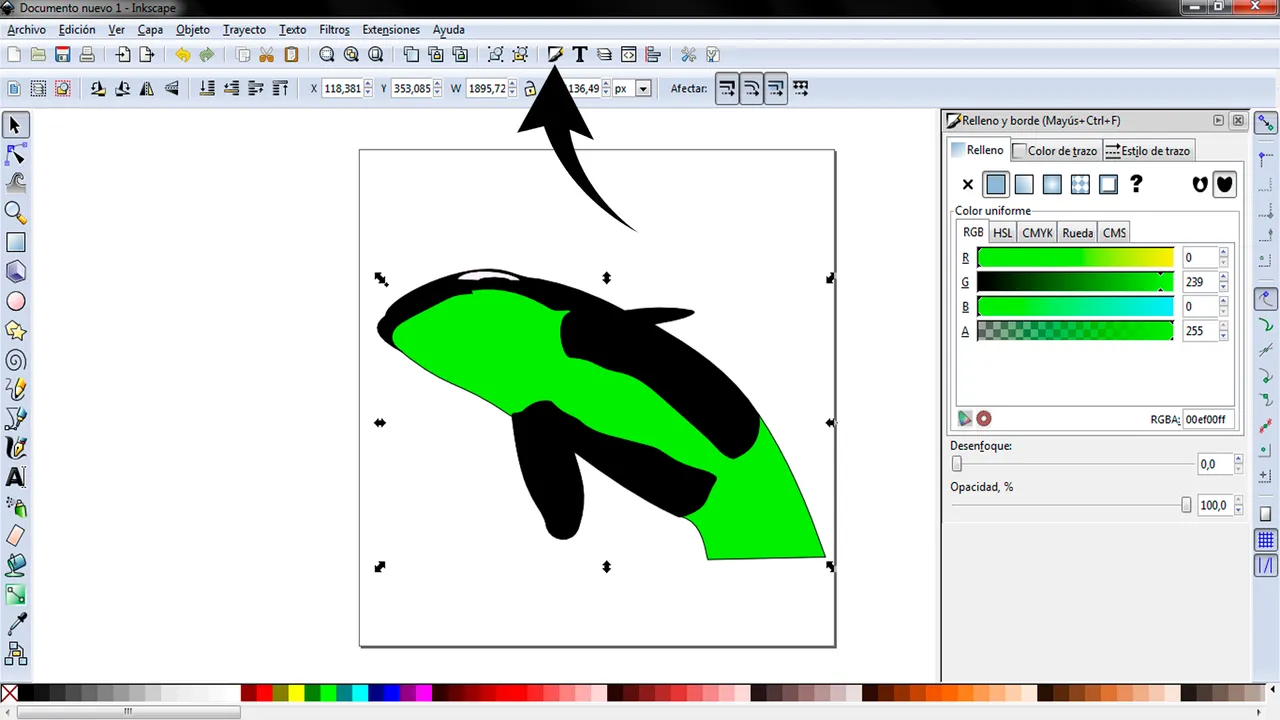Screen dimensions: 1280x720
Task: Set flat color fill type
Action: [995, 184]
